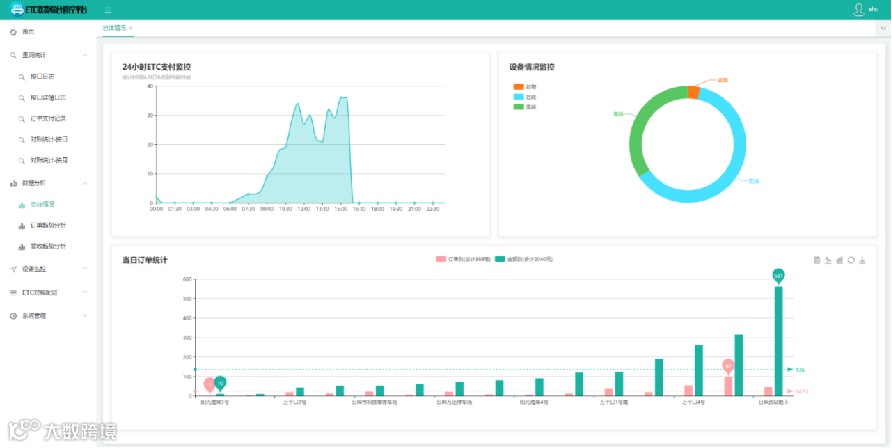Screen dimensions: 892x448
Task: Click the orange 故障 donut segment
Action: (693, 92)
